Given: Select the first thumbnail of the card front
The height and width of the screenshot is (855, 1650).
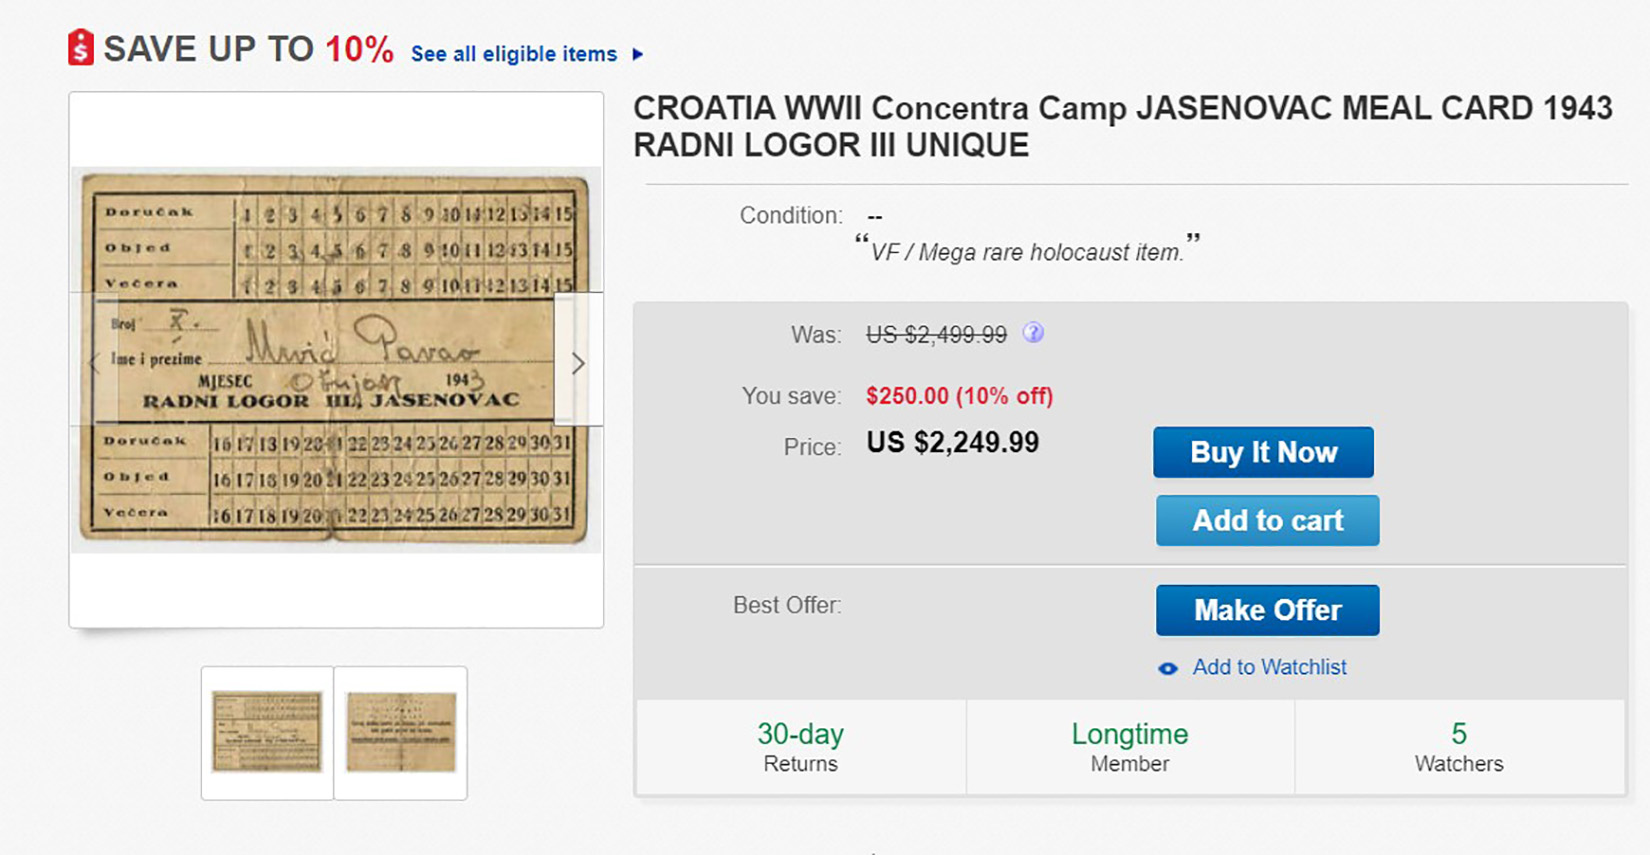Looking at the screenshot, I should pos(267,732).
